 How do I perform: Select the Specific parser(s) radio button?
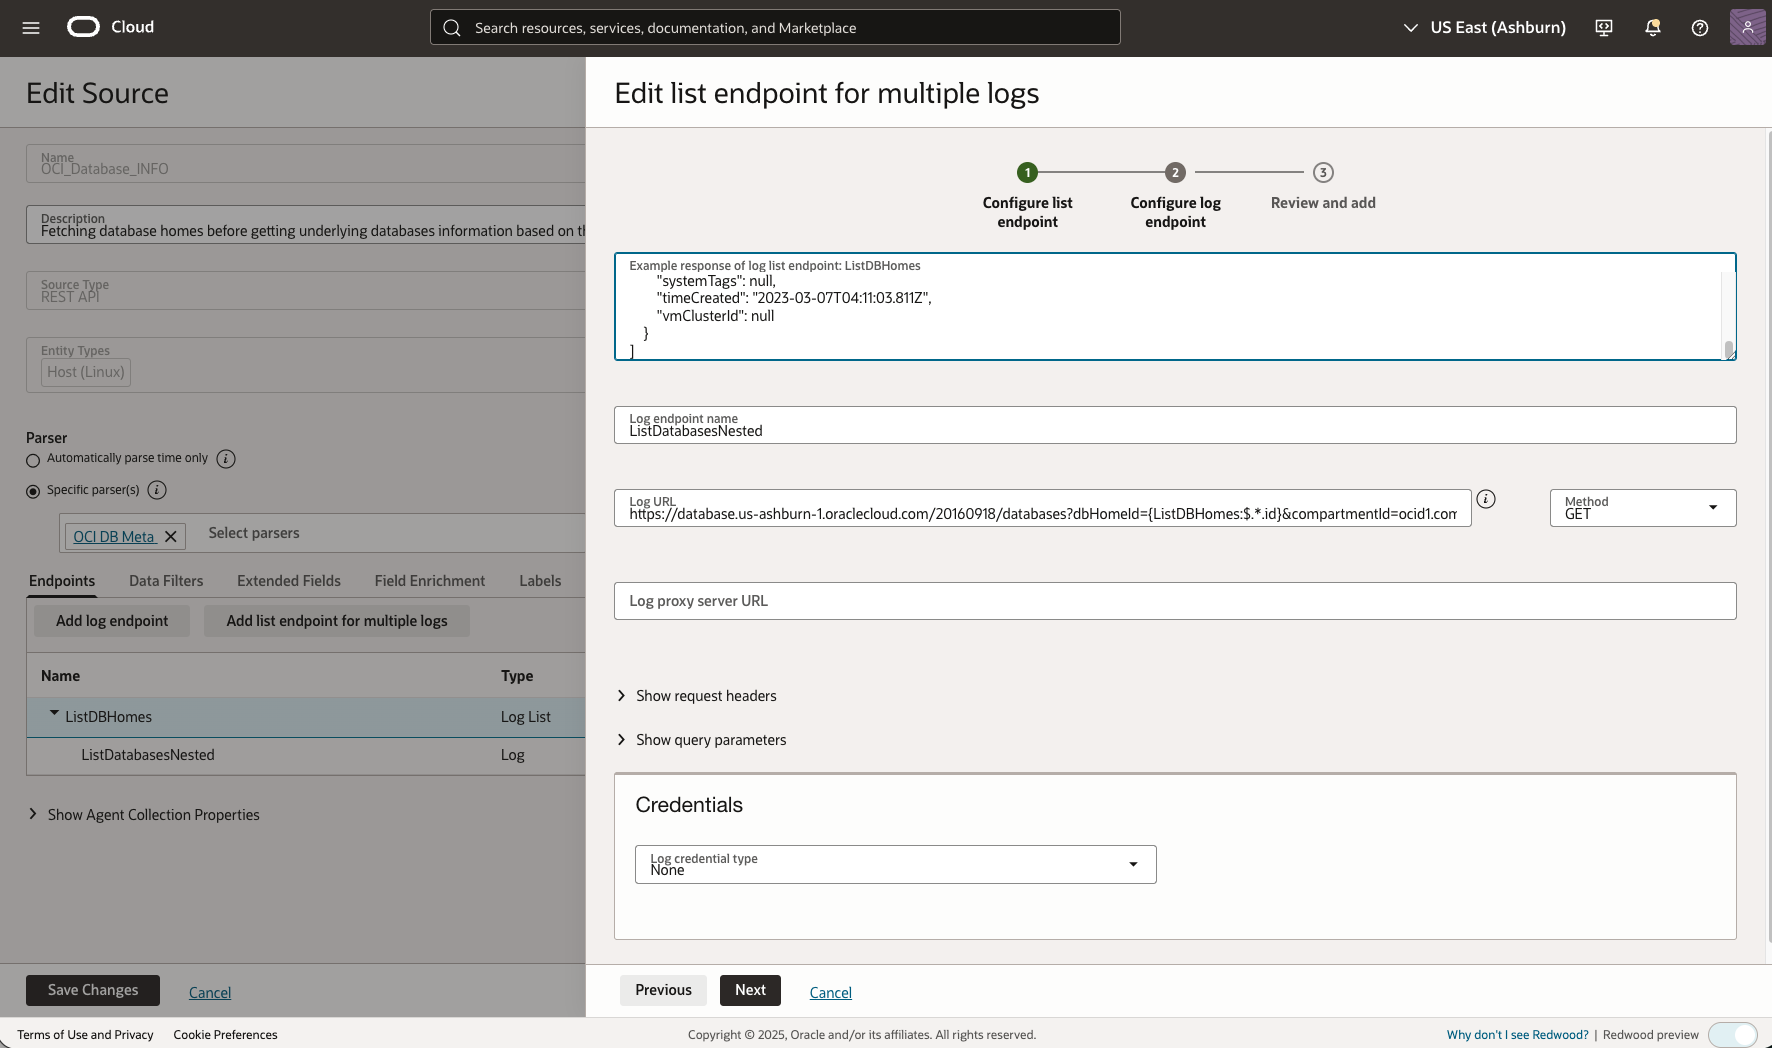coord(32,491)
